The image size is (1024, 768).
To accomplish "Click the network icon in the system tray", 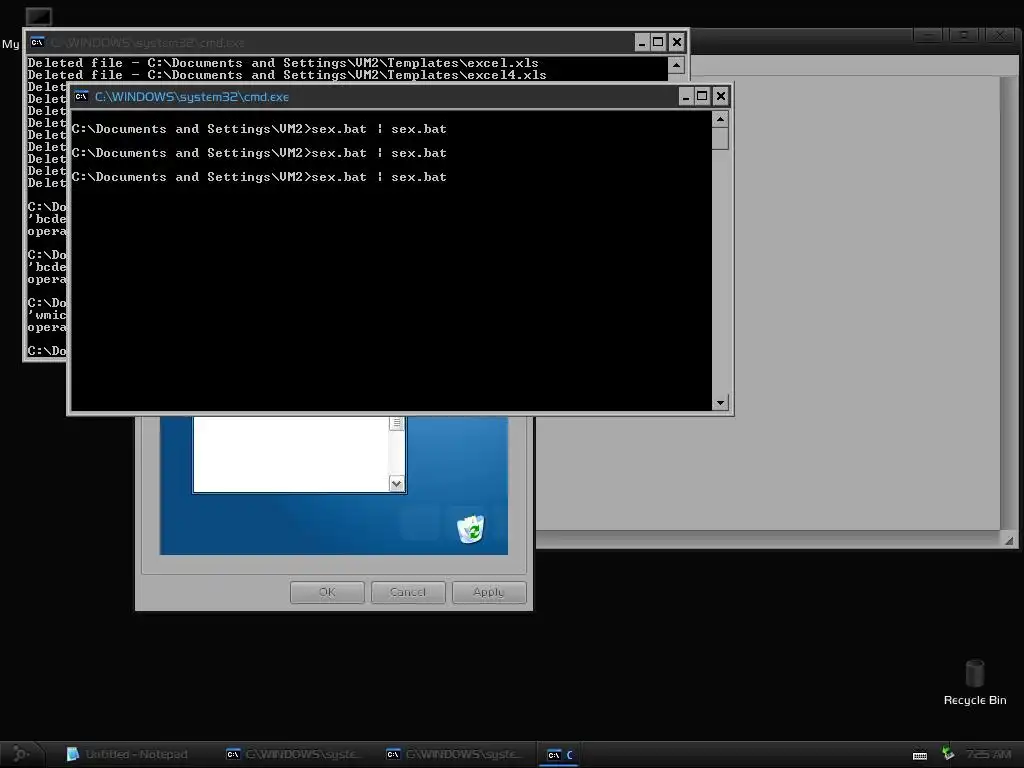I will pyautogui.click(x=948, y=754).
